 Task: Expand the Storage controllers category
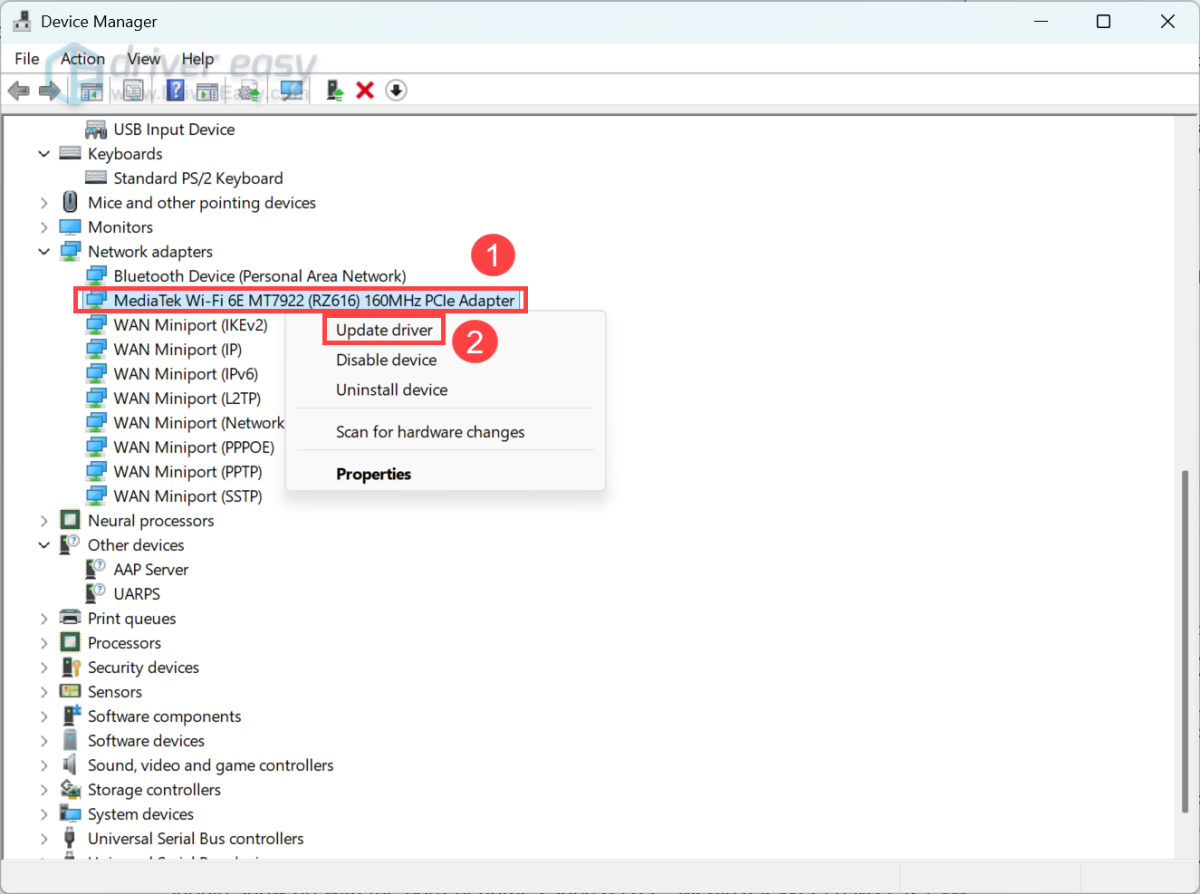coord(44,790)
